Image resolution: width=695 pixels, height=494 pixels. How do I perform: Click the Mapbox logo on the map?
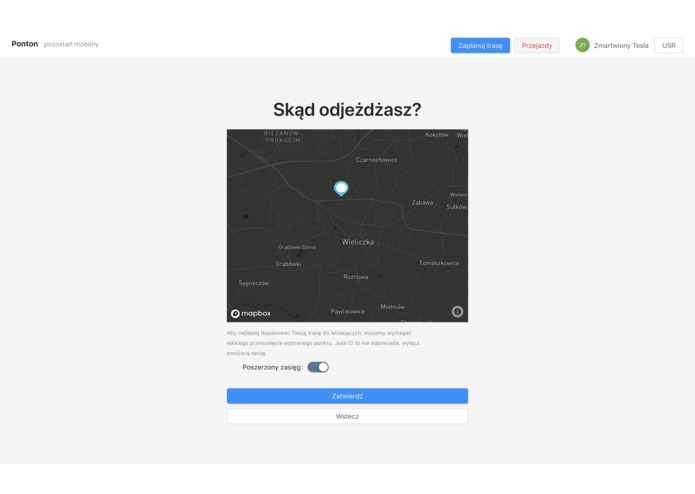251,313
